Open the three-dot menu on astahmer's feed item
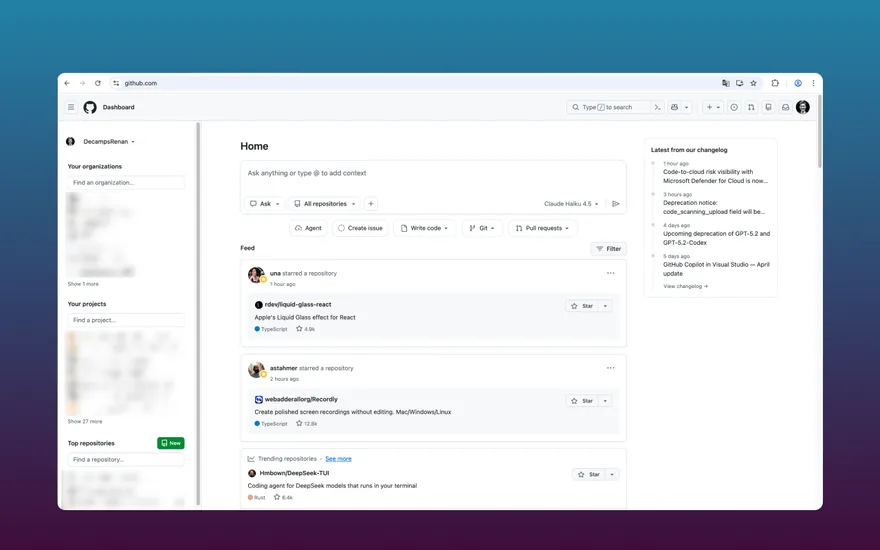 [x=611, y=368]
